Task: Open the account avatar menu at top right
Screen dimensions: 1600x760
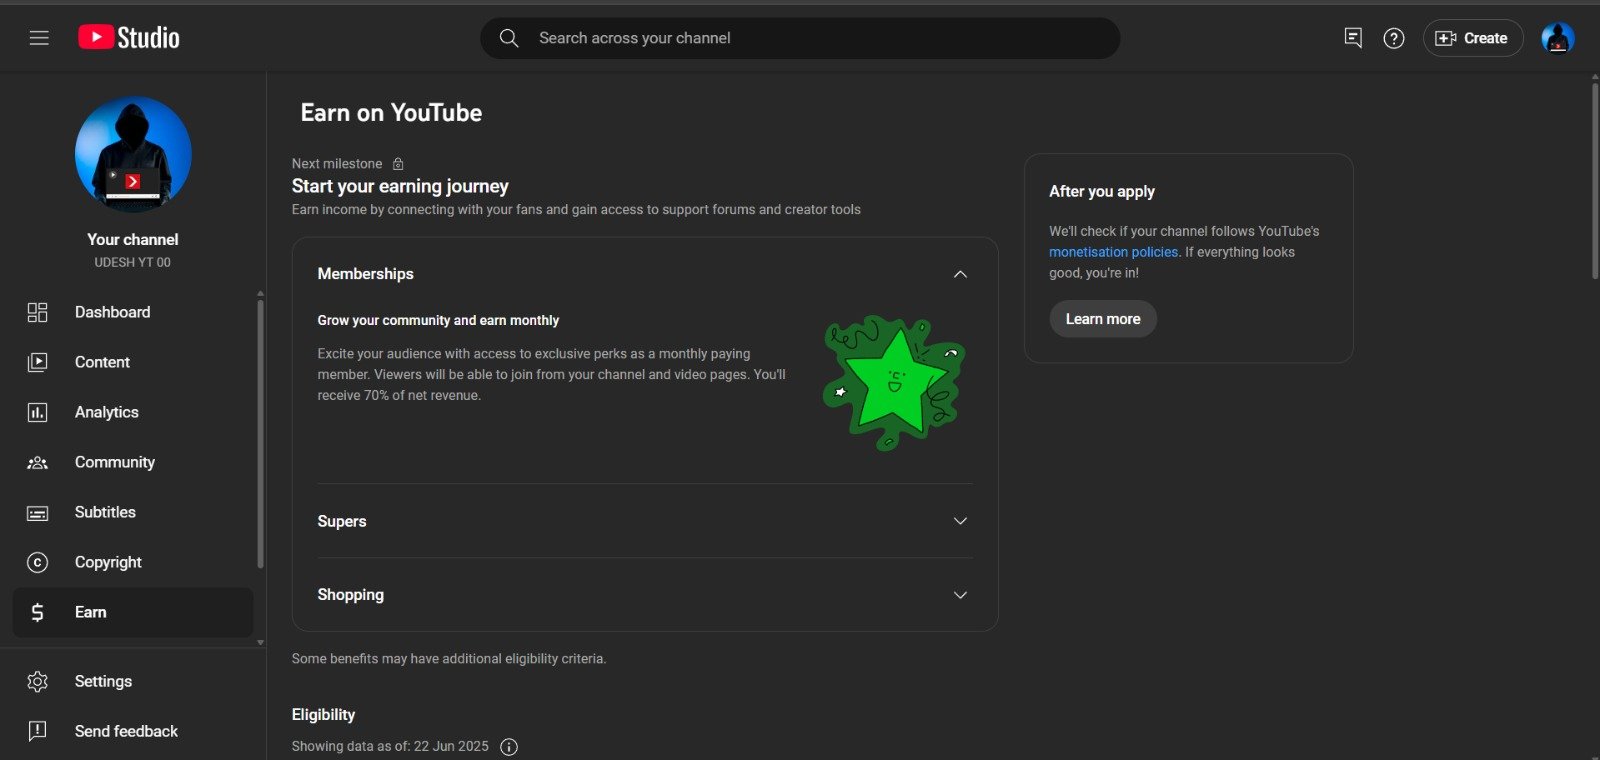Action: click(1558, 38)
